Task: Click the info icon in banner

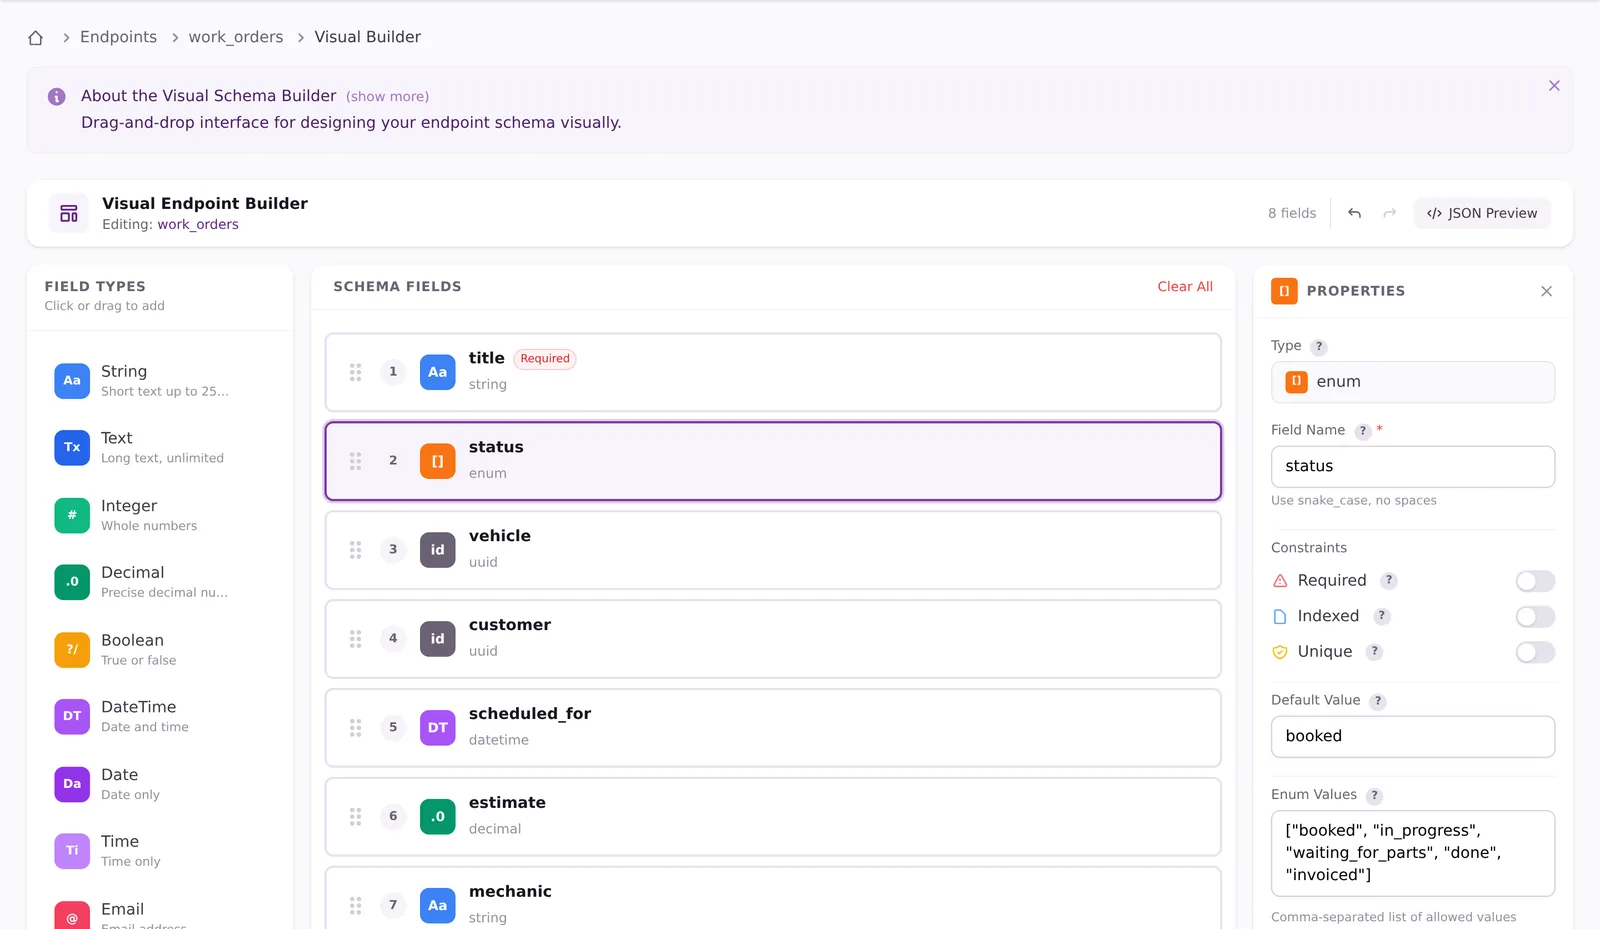Action: click(57, 97)
